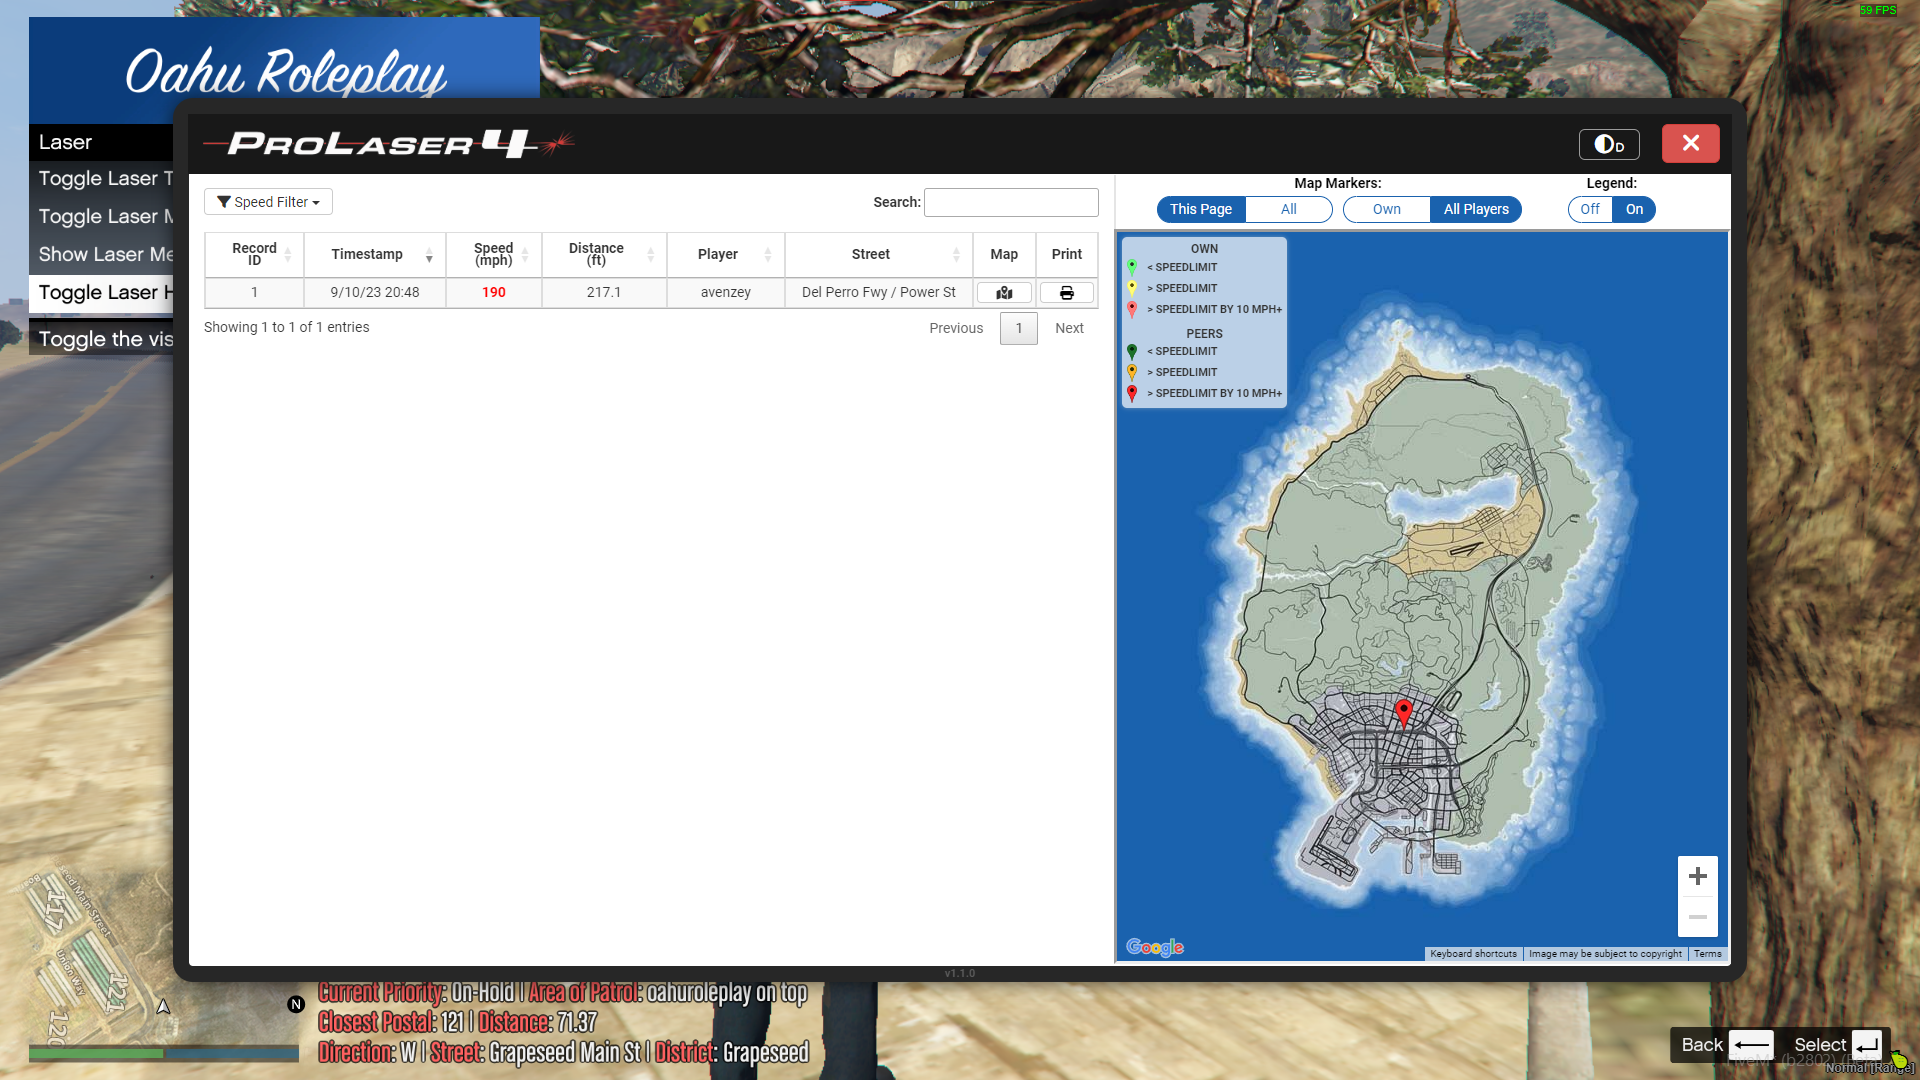Select Toggle Laser H menu item in game menu

tap(101, 293)
